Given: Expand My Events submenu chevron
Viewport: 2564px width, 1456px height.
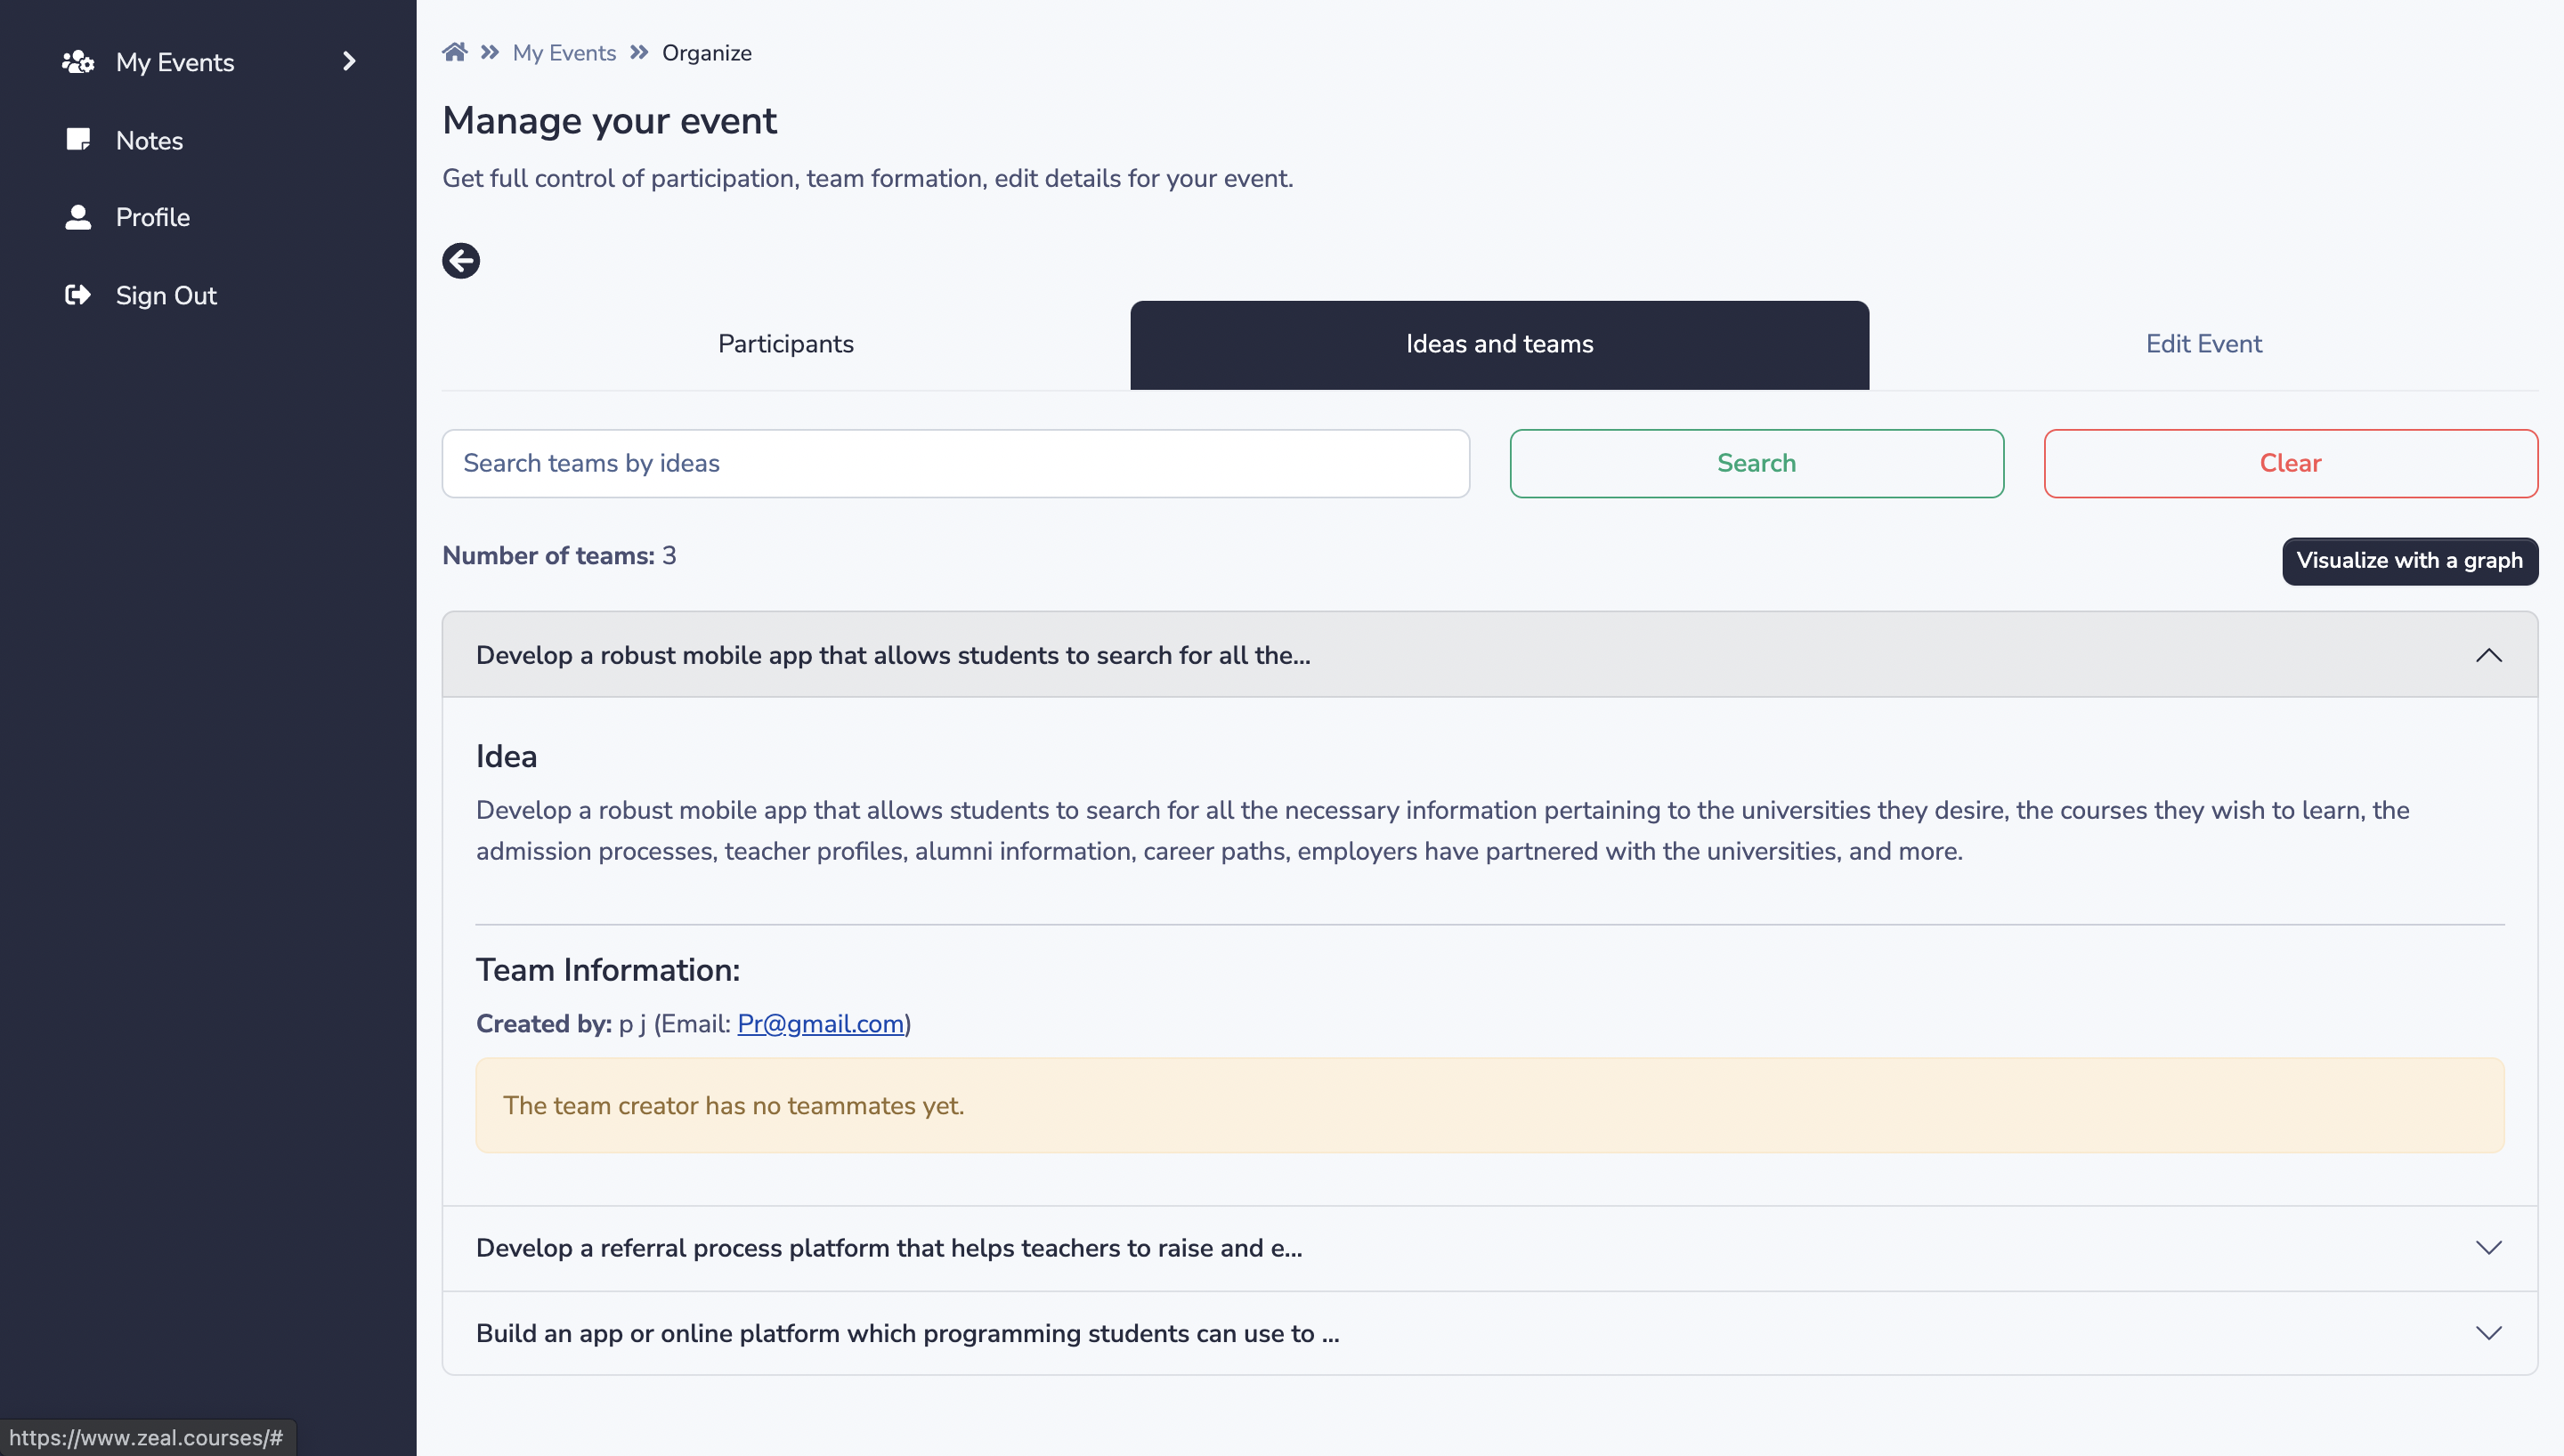Looking at the screenshot, I should tap(349, 62).
